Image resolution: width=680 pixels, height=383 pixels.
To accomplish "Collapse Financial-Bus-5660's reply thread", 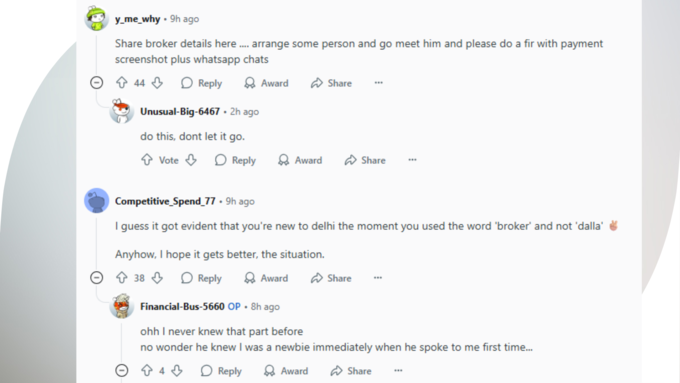I will point(122,370).
